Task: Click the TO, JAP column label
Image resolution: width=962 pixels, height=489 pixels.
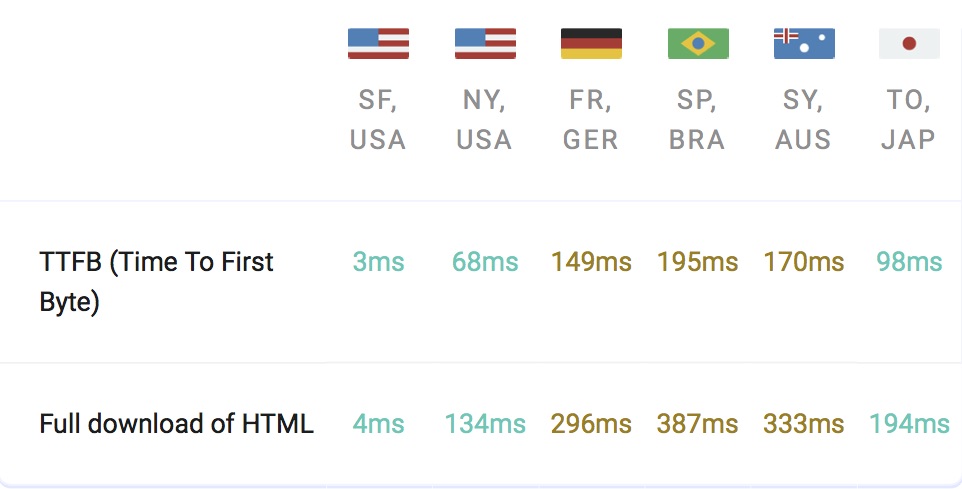Action: coord(909,120)
